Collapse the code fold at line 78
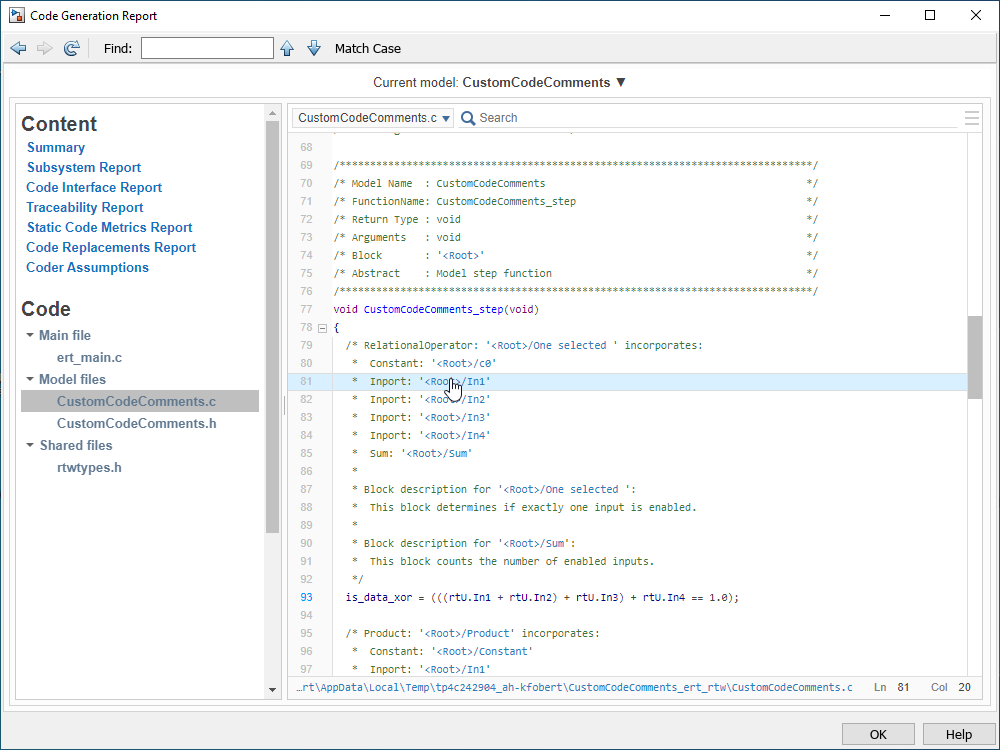Viewport: 1000px width, 750px height. 322,328
